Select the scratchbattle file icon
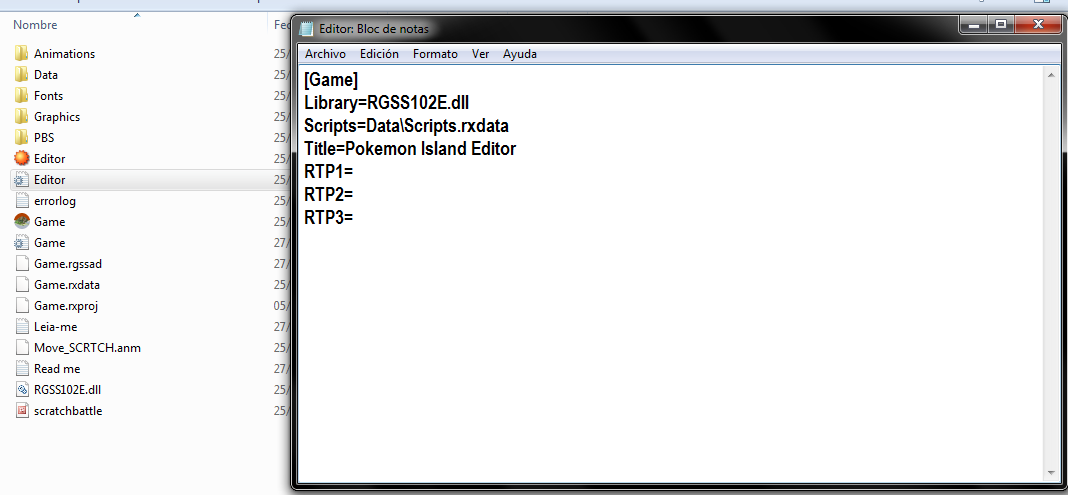Screen dimensions: 1068x495 (21, 411)
